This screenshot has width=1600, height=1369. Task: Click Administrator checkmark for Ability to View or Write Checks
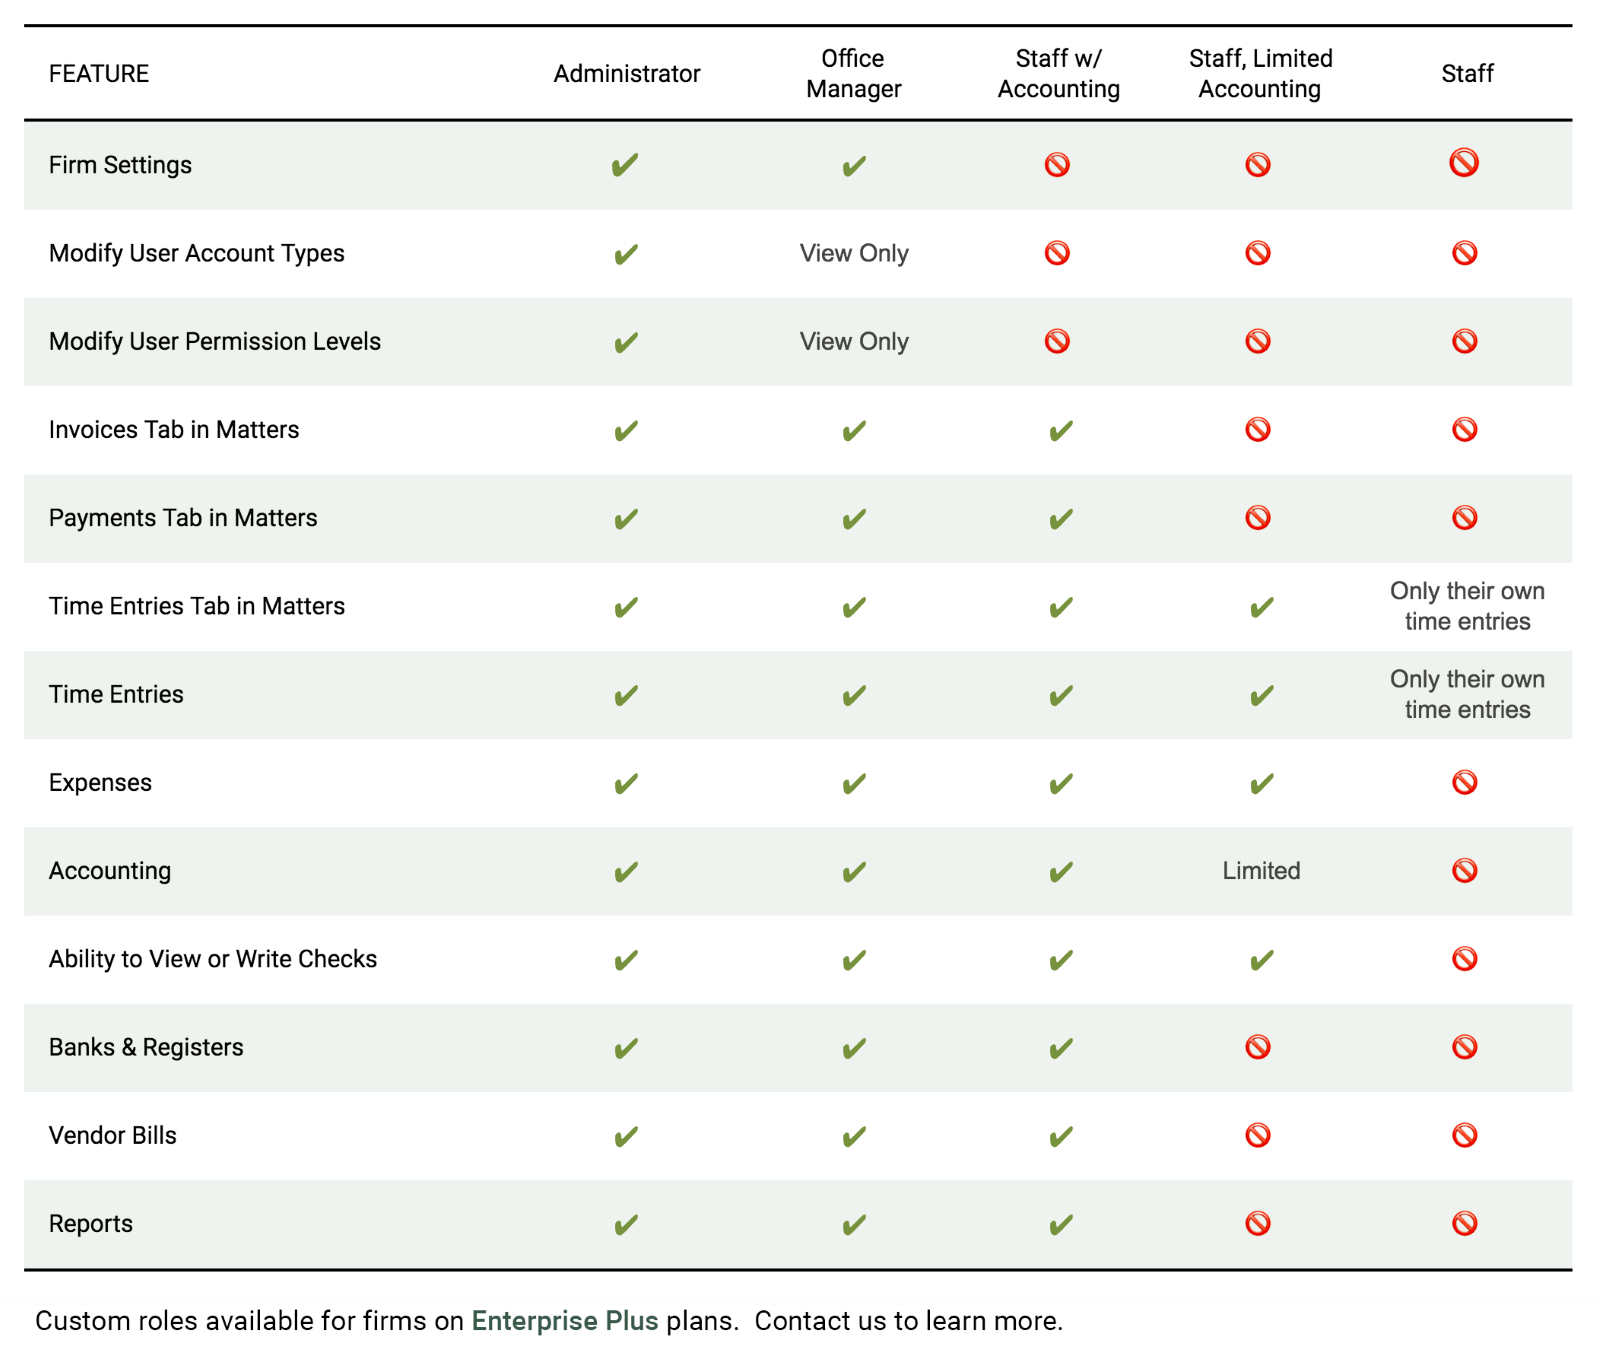pos(626,960)
